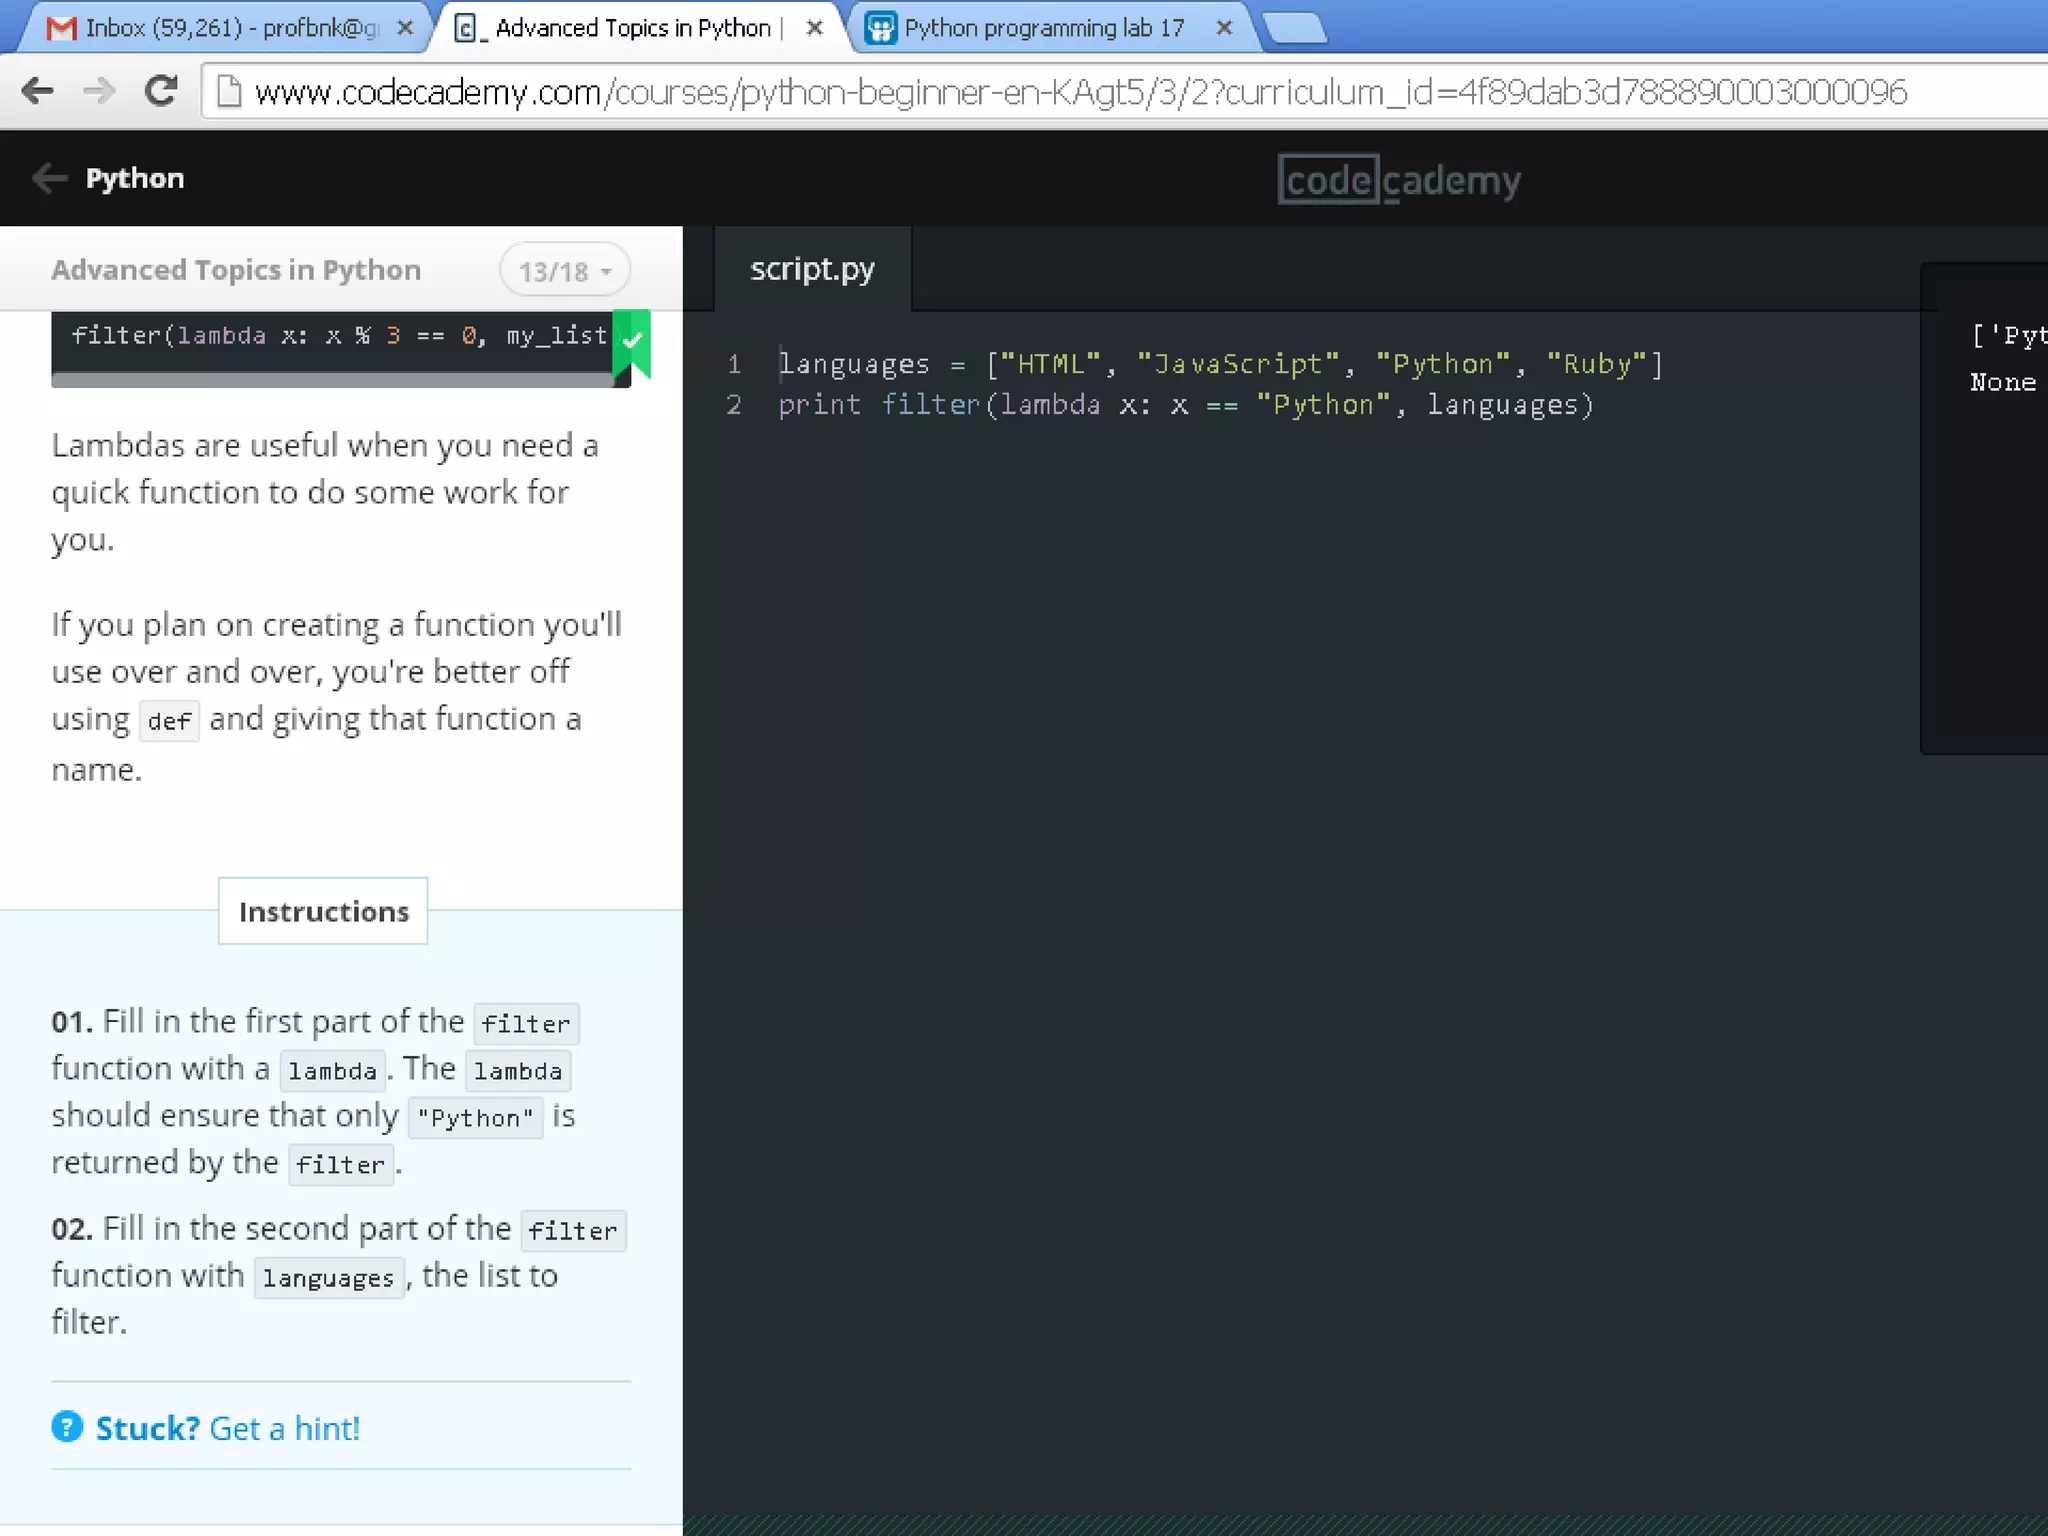Close the Python programming lab 17 tab
This screenshot has height=1536, width=2048.
(x=1224, y=28)
